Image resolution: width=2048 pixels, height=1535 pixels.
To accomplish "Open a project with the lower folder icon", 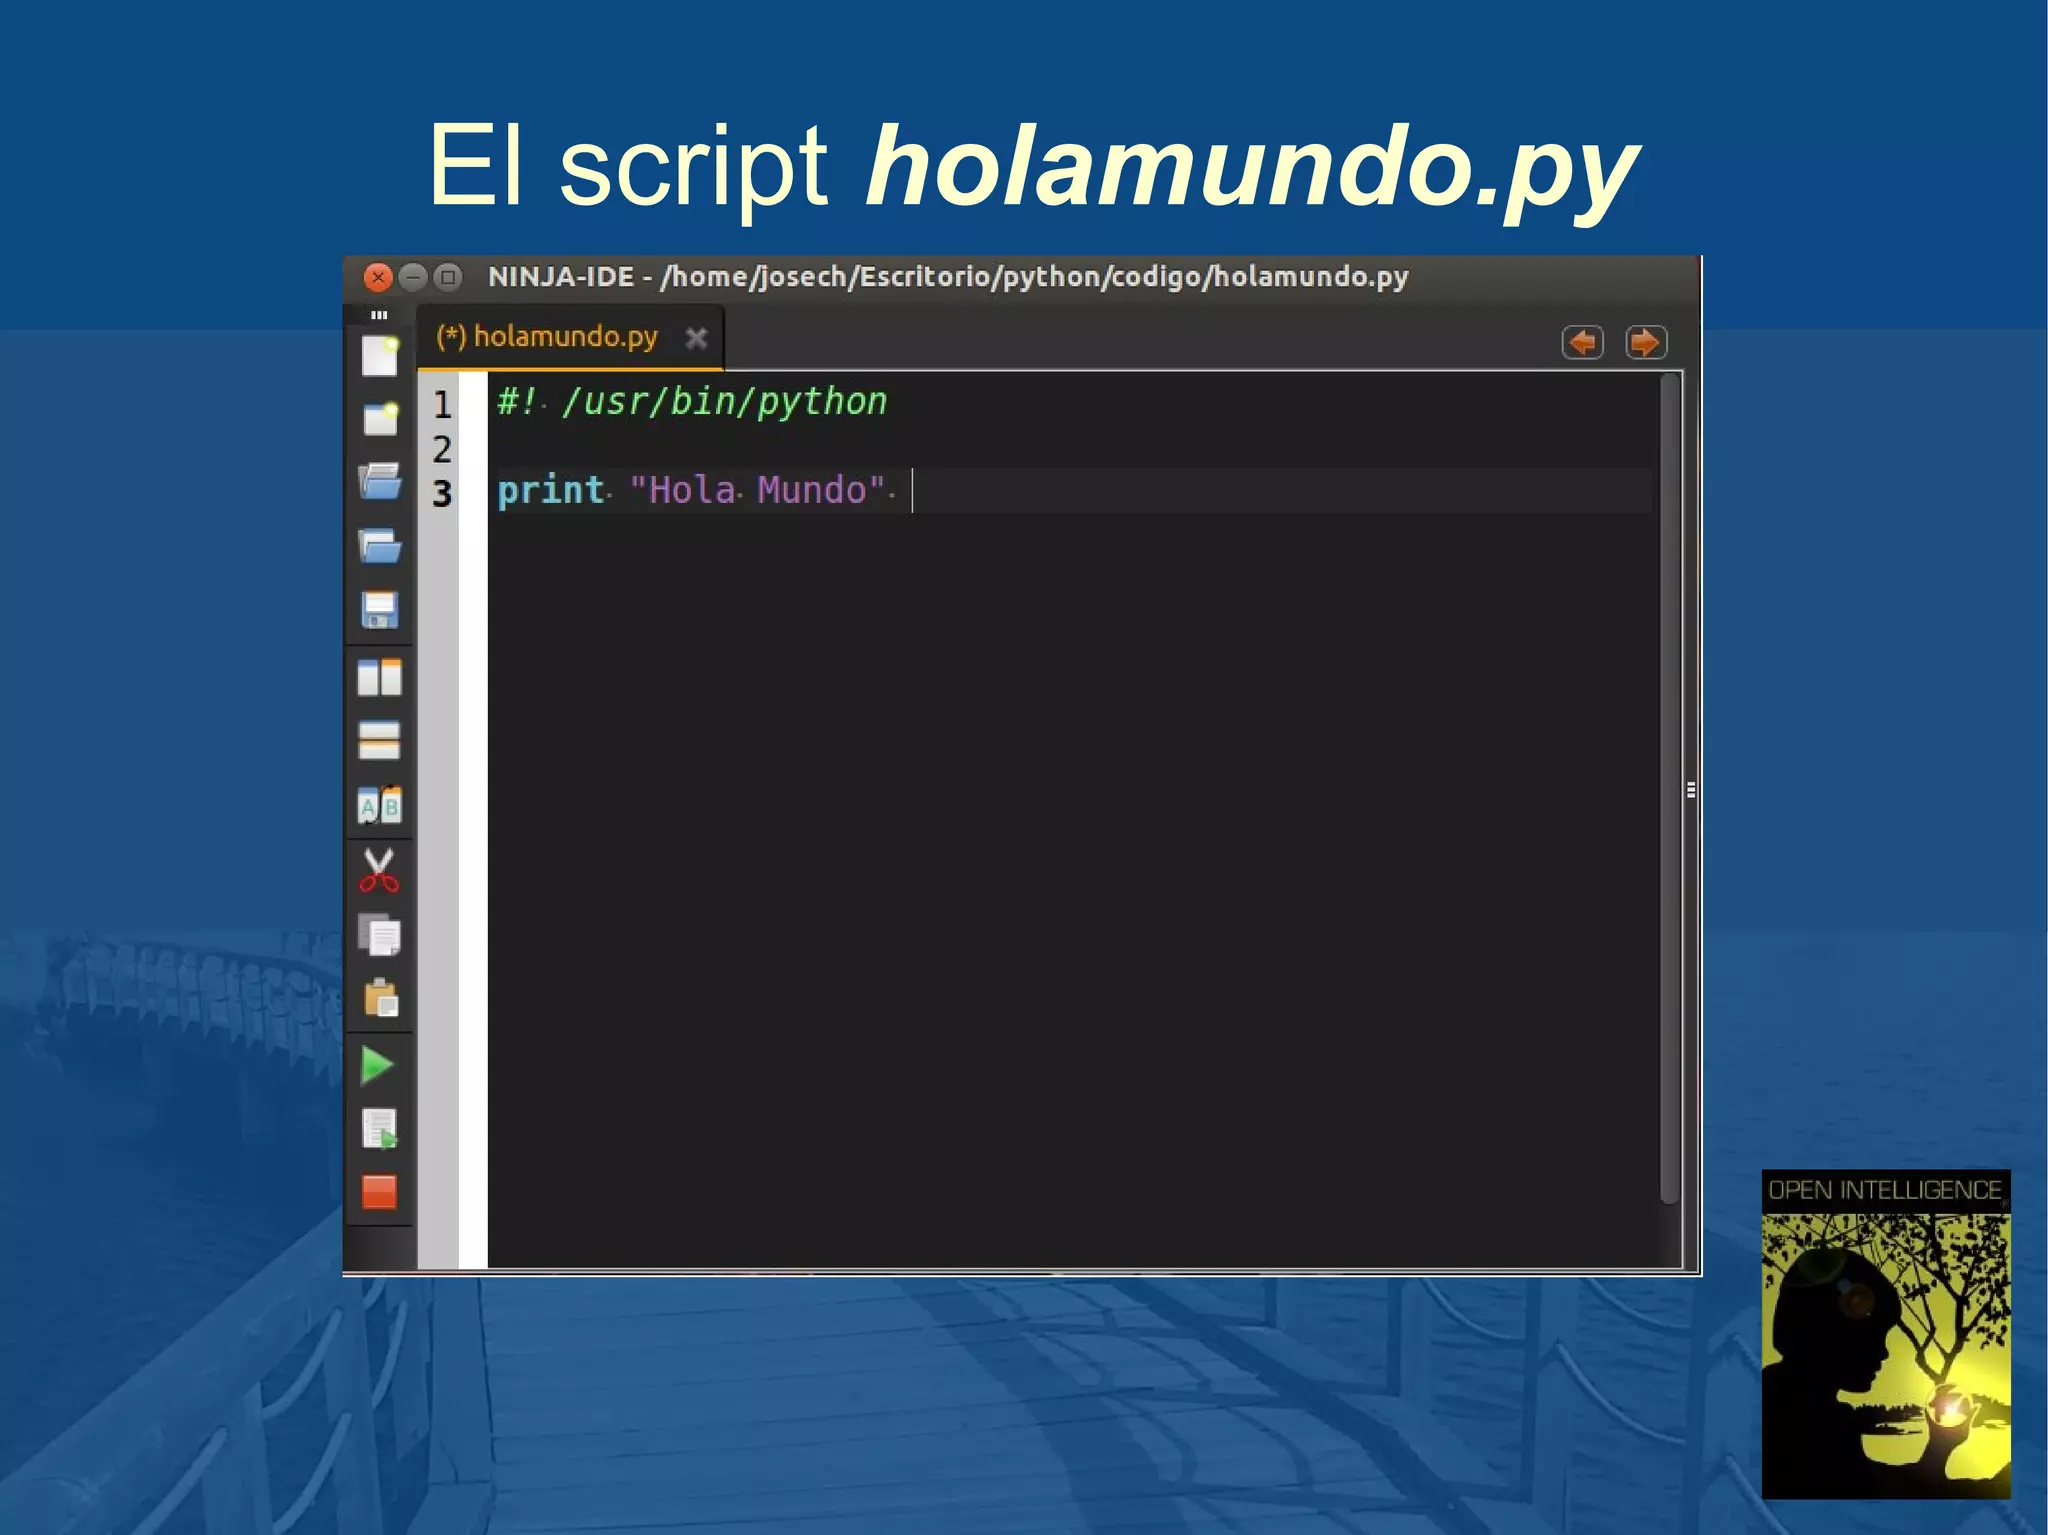I will pyautogui.click(x=380, y=547).
